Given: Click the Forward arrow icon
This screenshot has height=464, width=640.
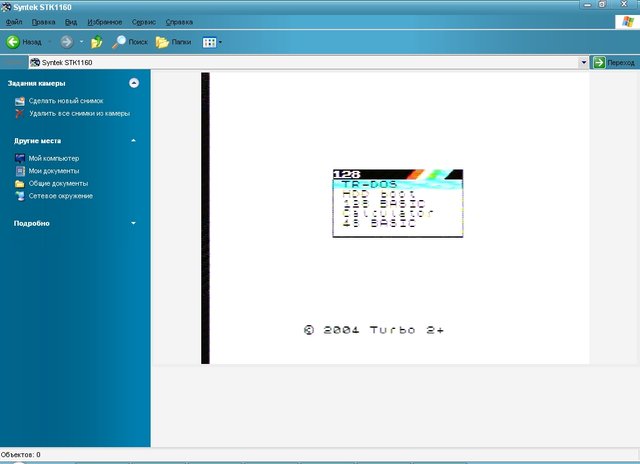Looking at the screenshot, I should coord(67,42).
